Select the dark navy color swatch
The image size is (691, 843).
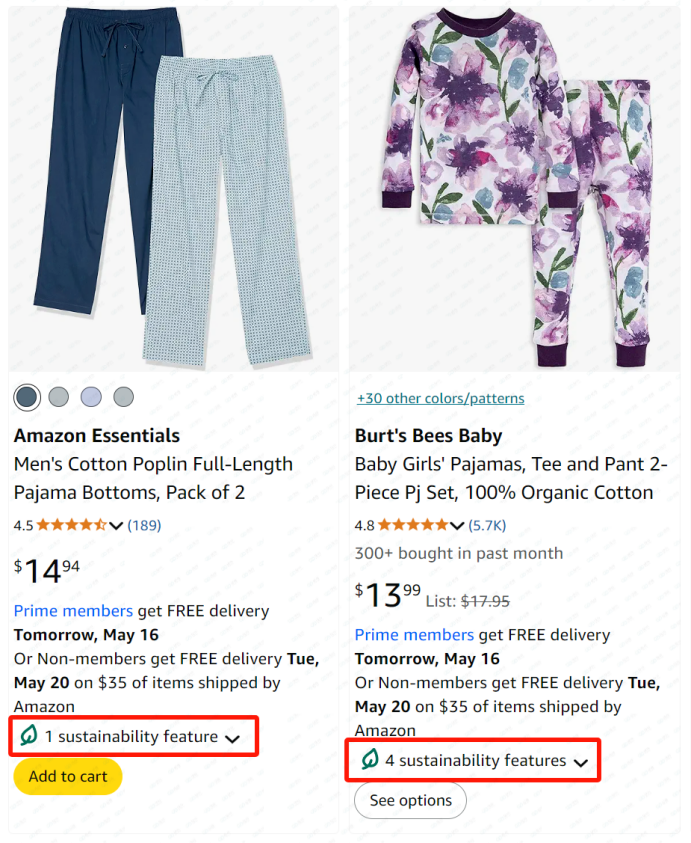click(27, 397)
